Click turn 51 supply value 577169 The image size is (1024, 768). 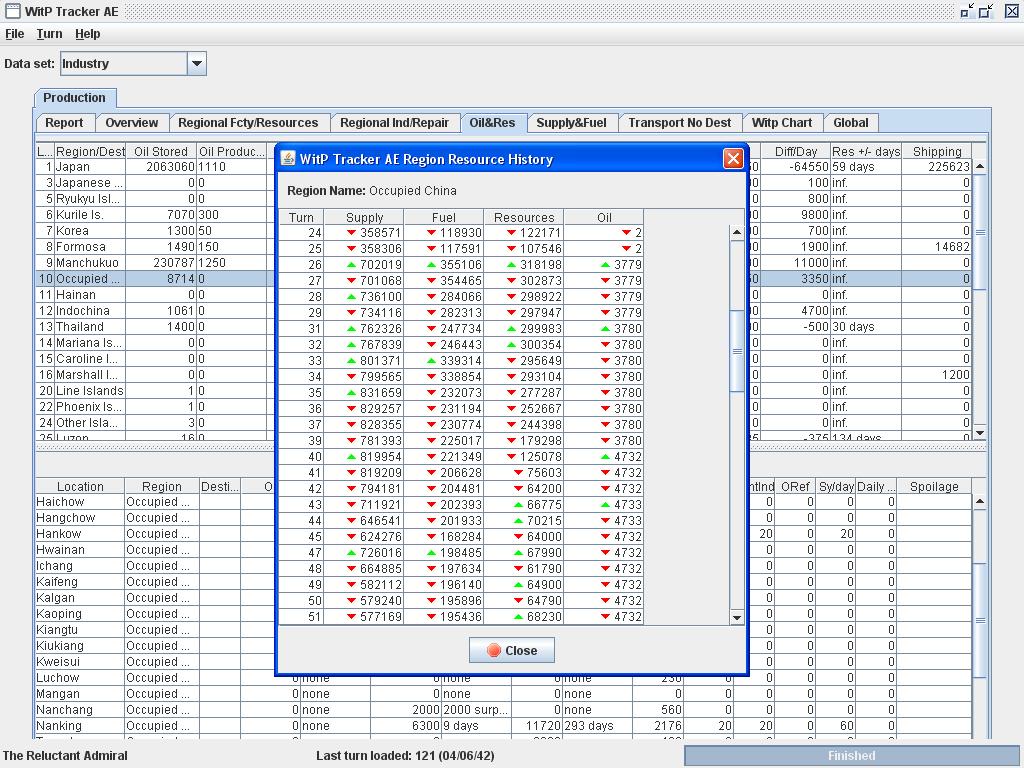click(381, 616)
